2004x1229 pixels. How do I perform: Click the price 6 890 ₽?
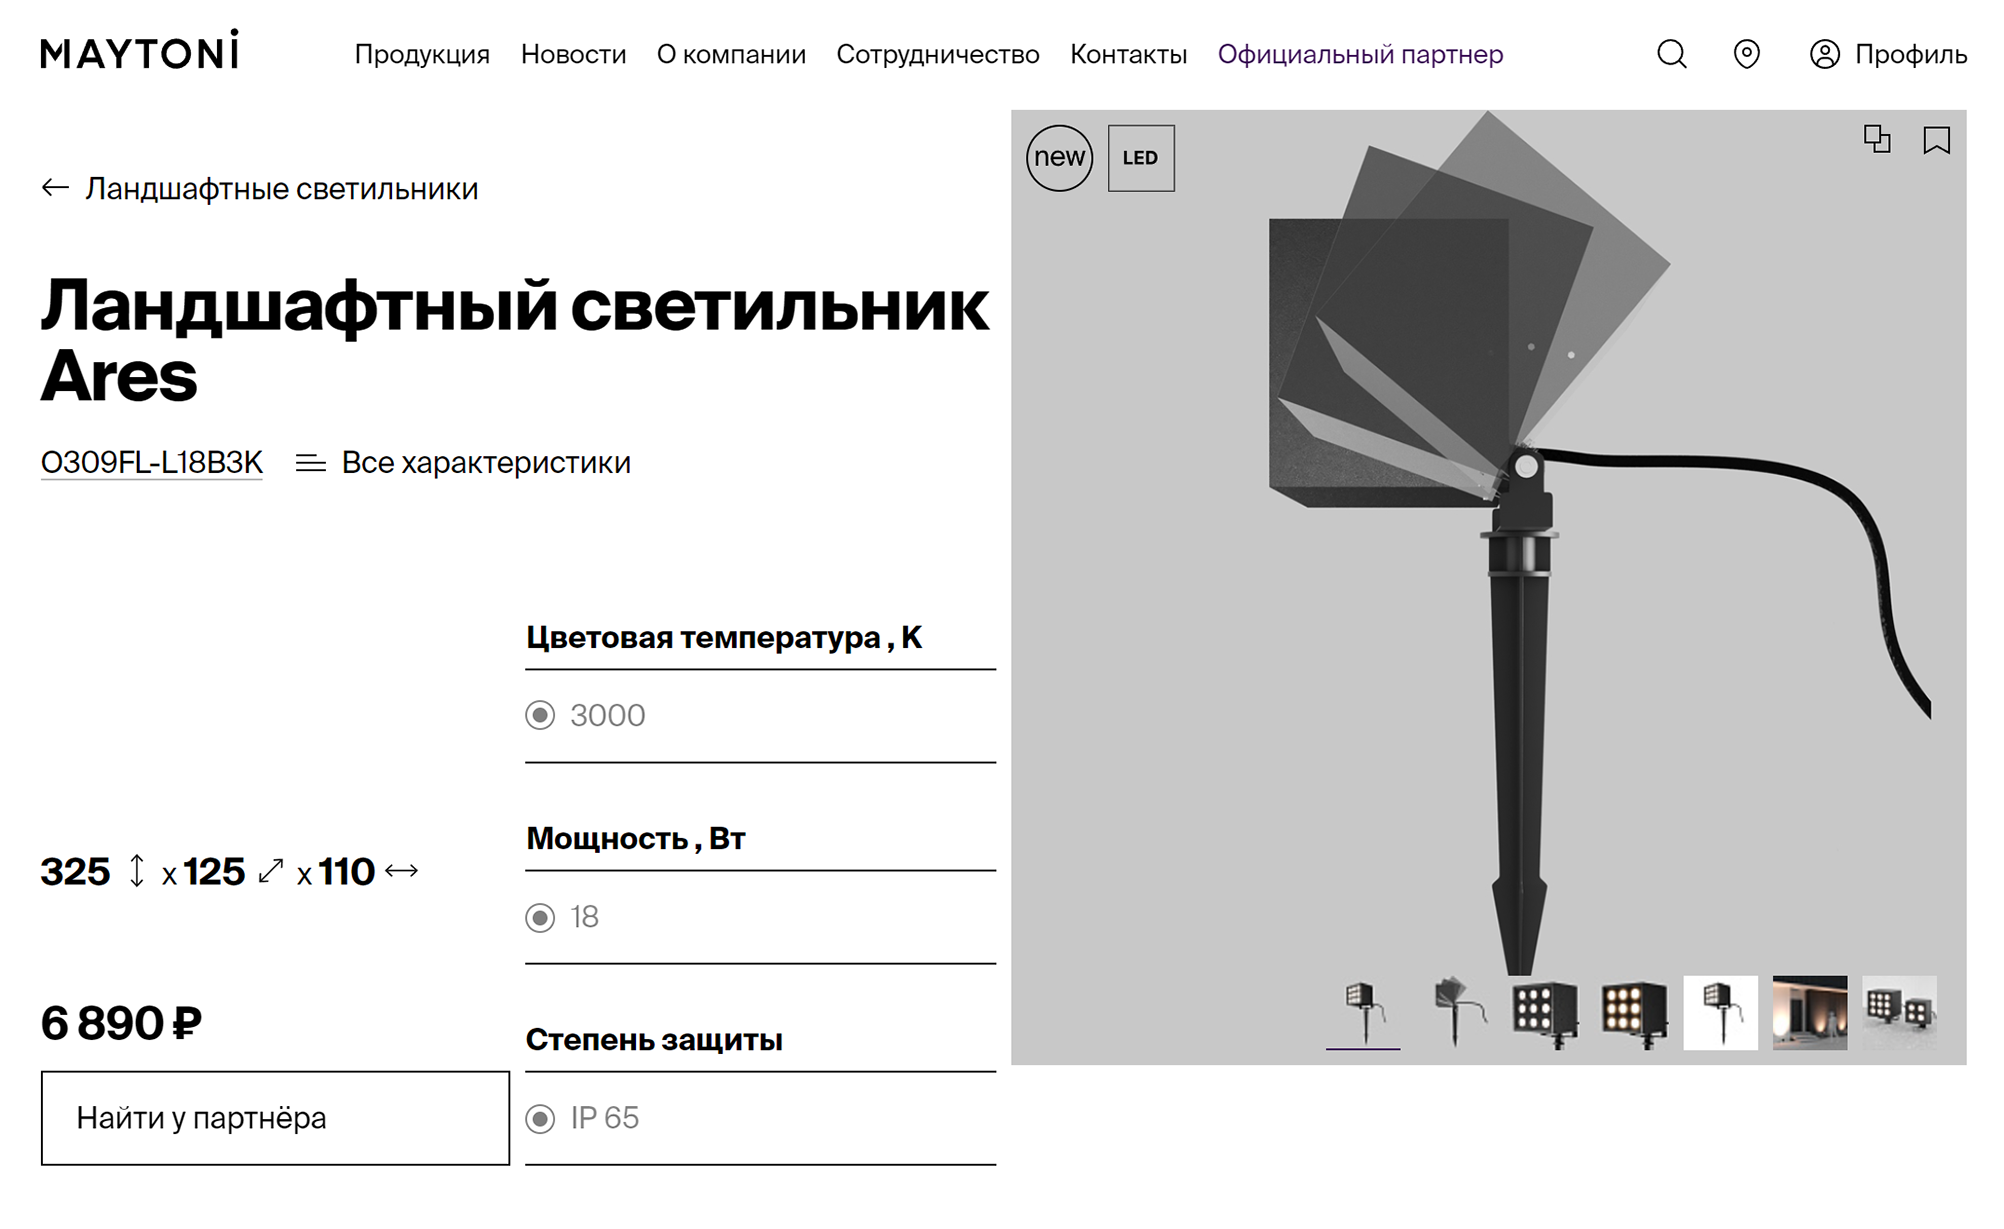(121, 1023)
